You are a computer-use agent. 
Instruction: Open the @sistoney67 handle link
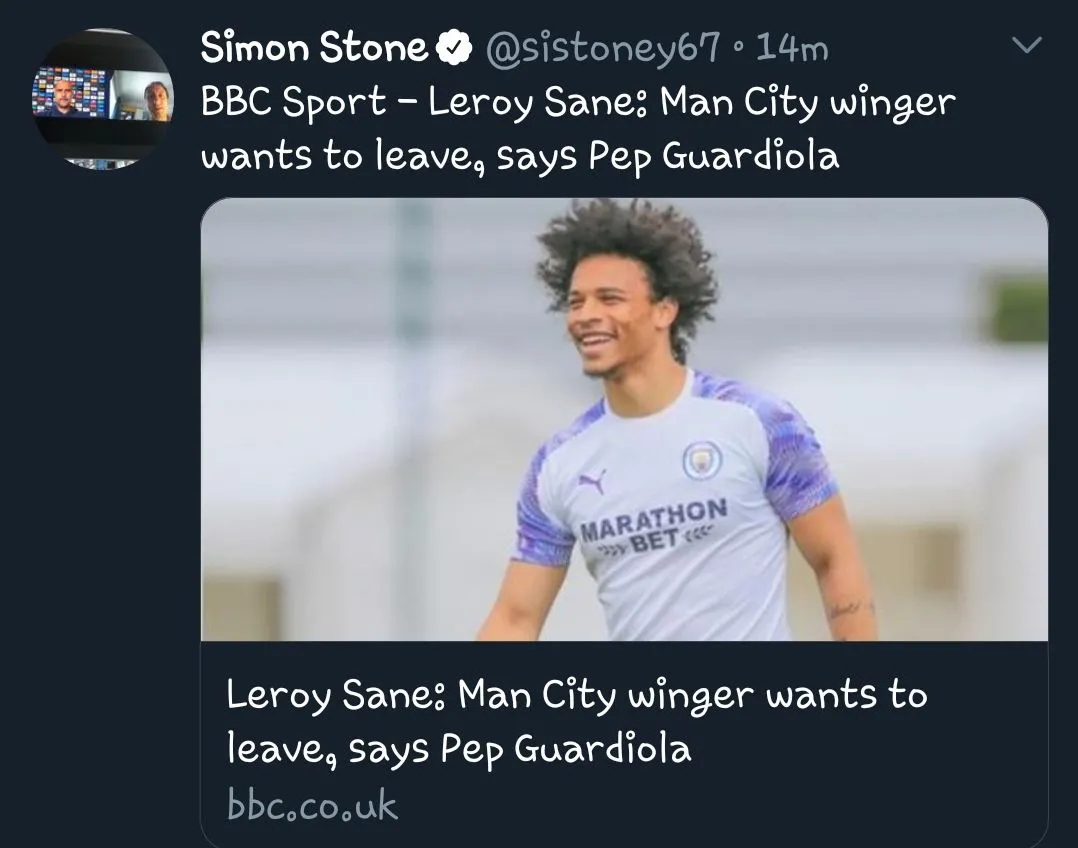coord(603,48)
